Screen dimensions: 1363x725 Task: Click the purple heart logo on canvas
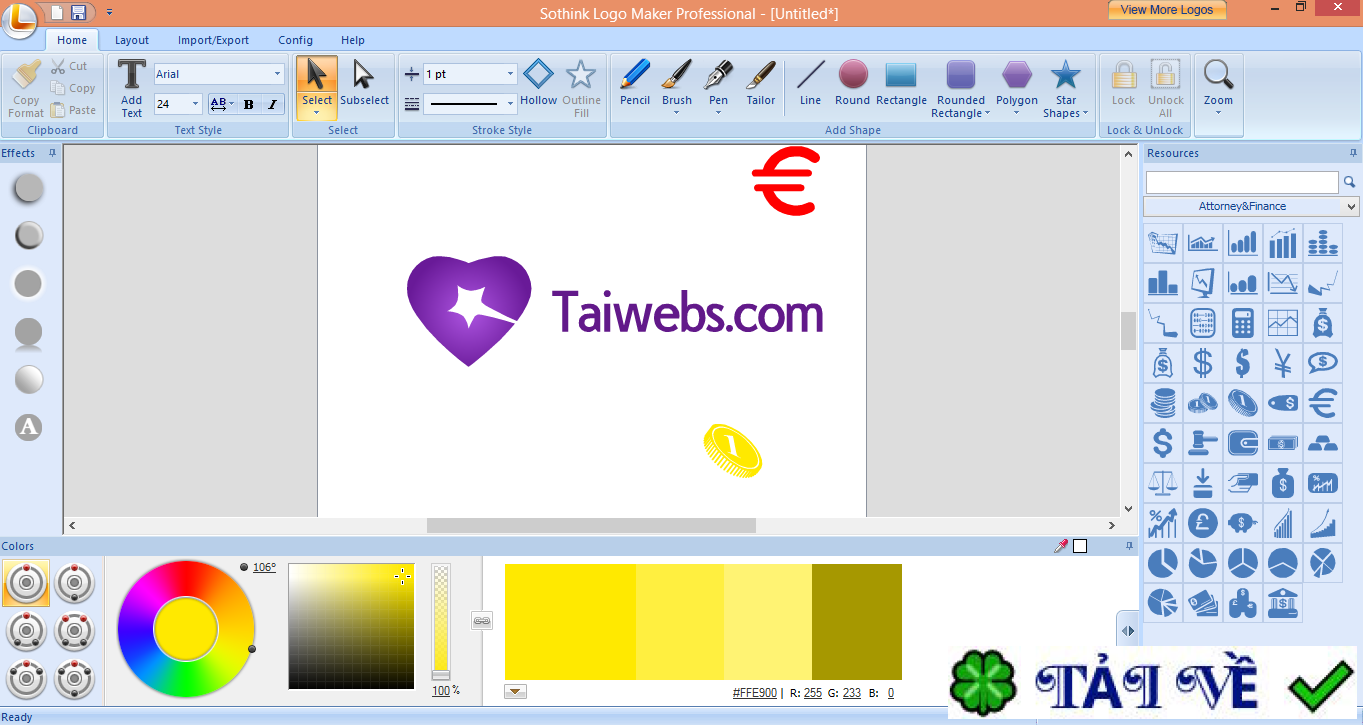point(469,311)
